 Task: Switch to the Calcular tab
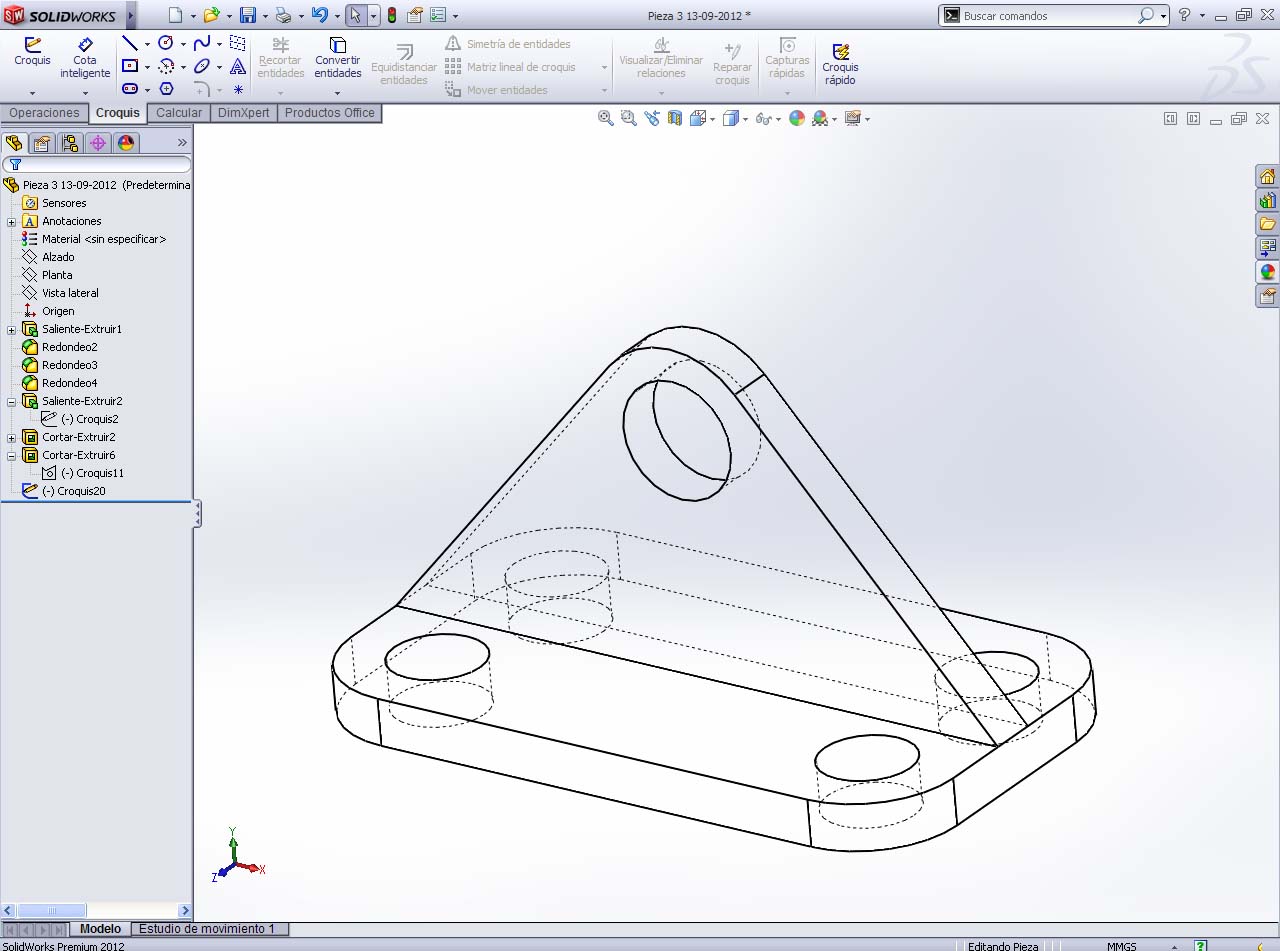coord(179,113)
